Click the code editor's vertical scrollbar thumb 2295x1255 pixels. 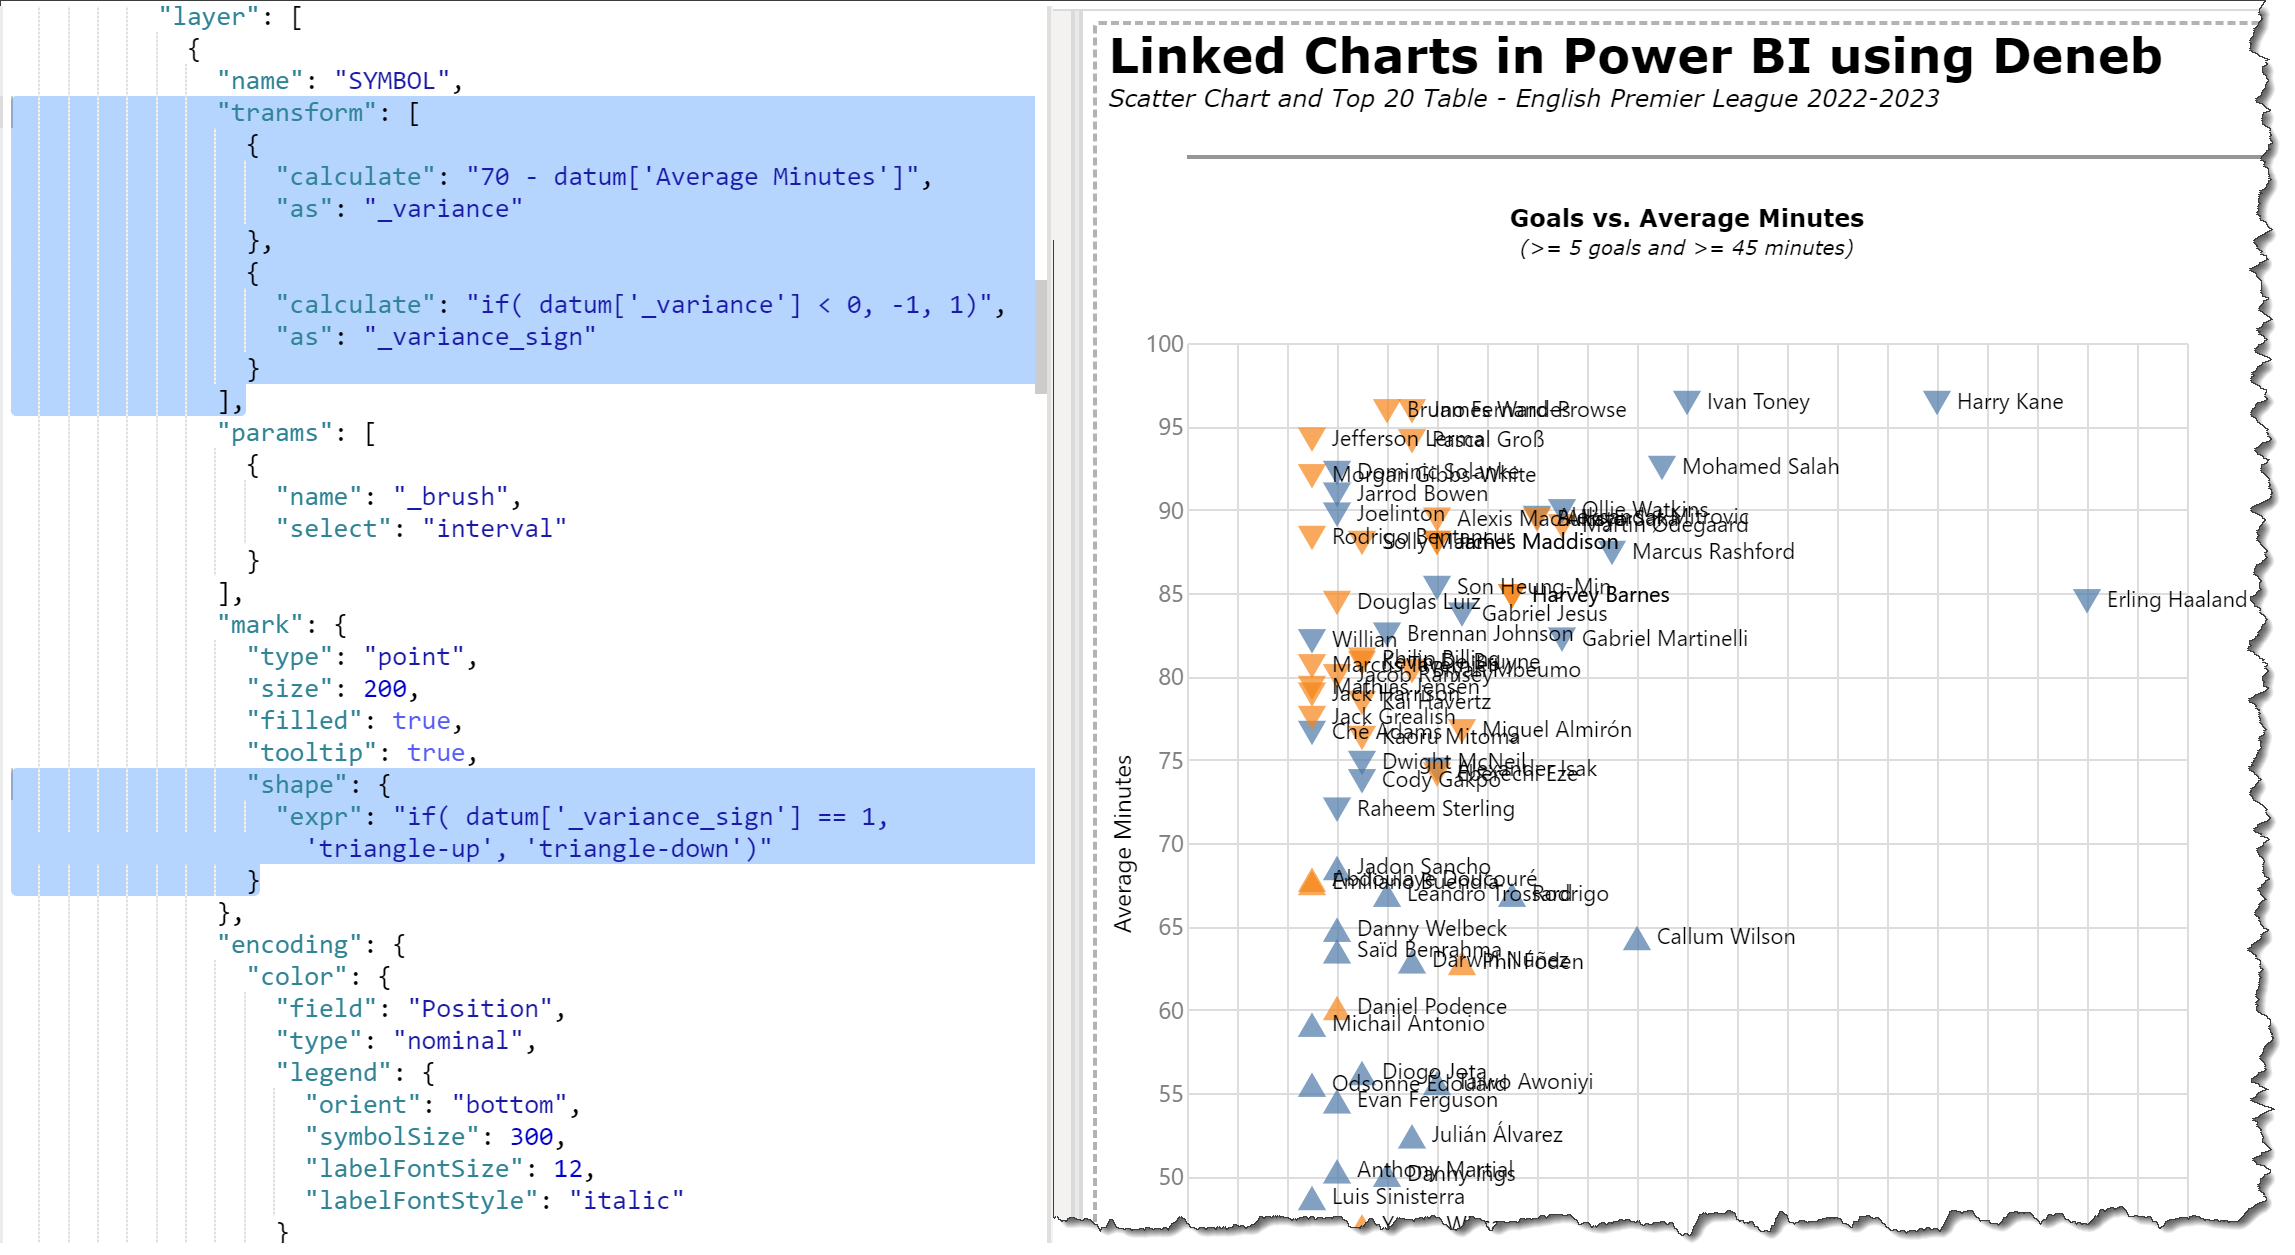tap(1041, 336)
